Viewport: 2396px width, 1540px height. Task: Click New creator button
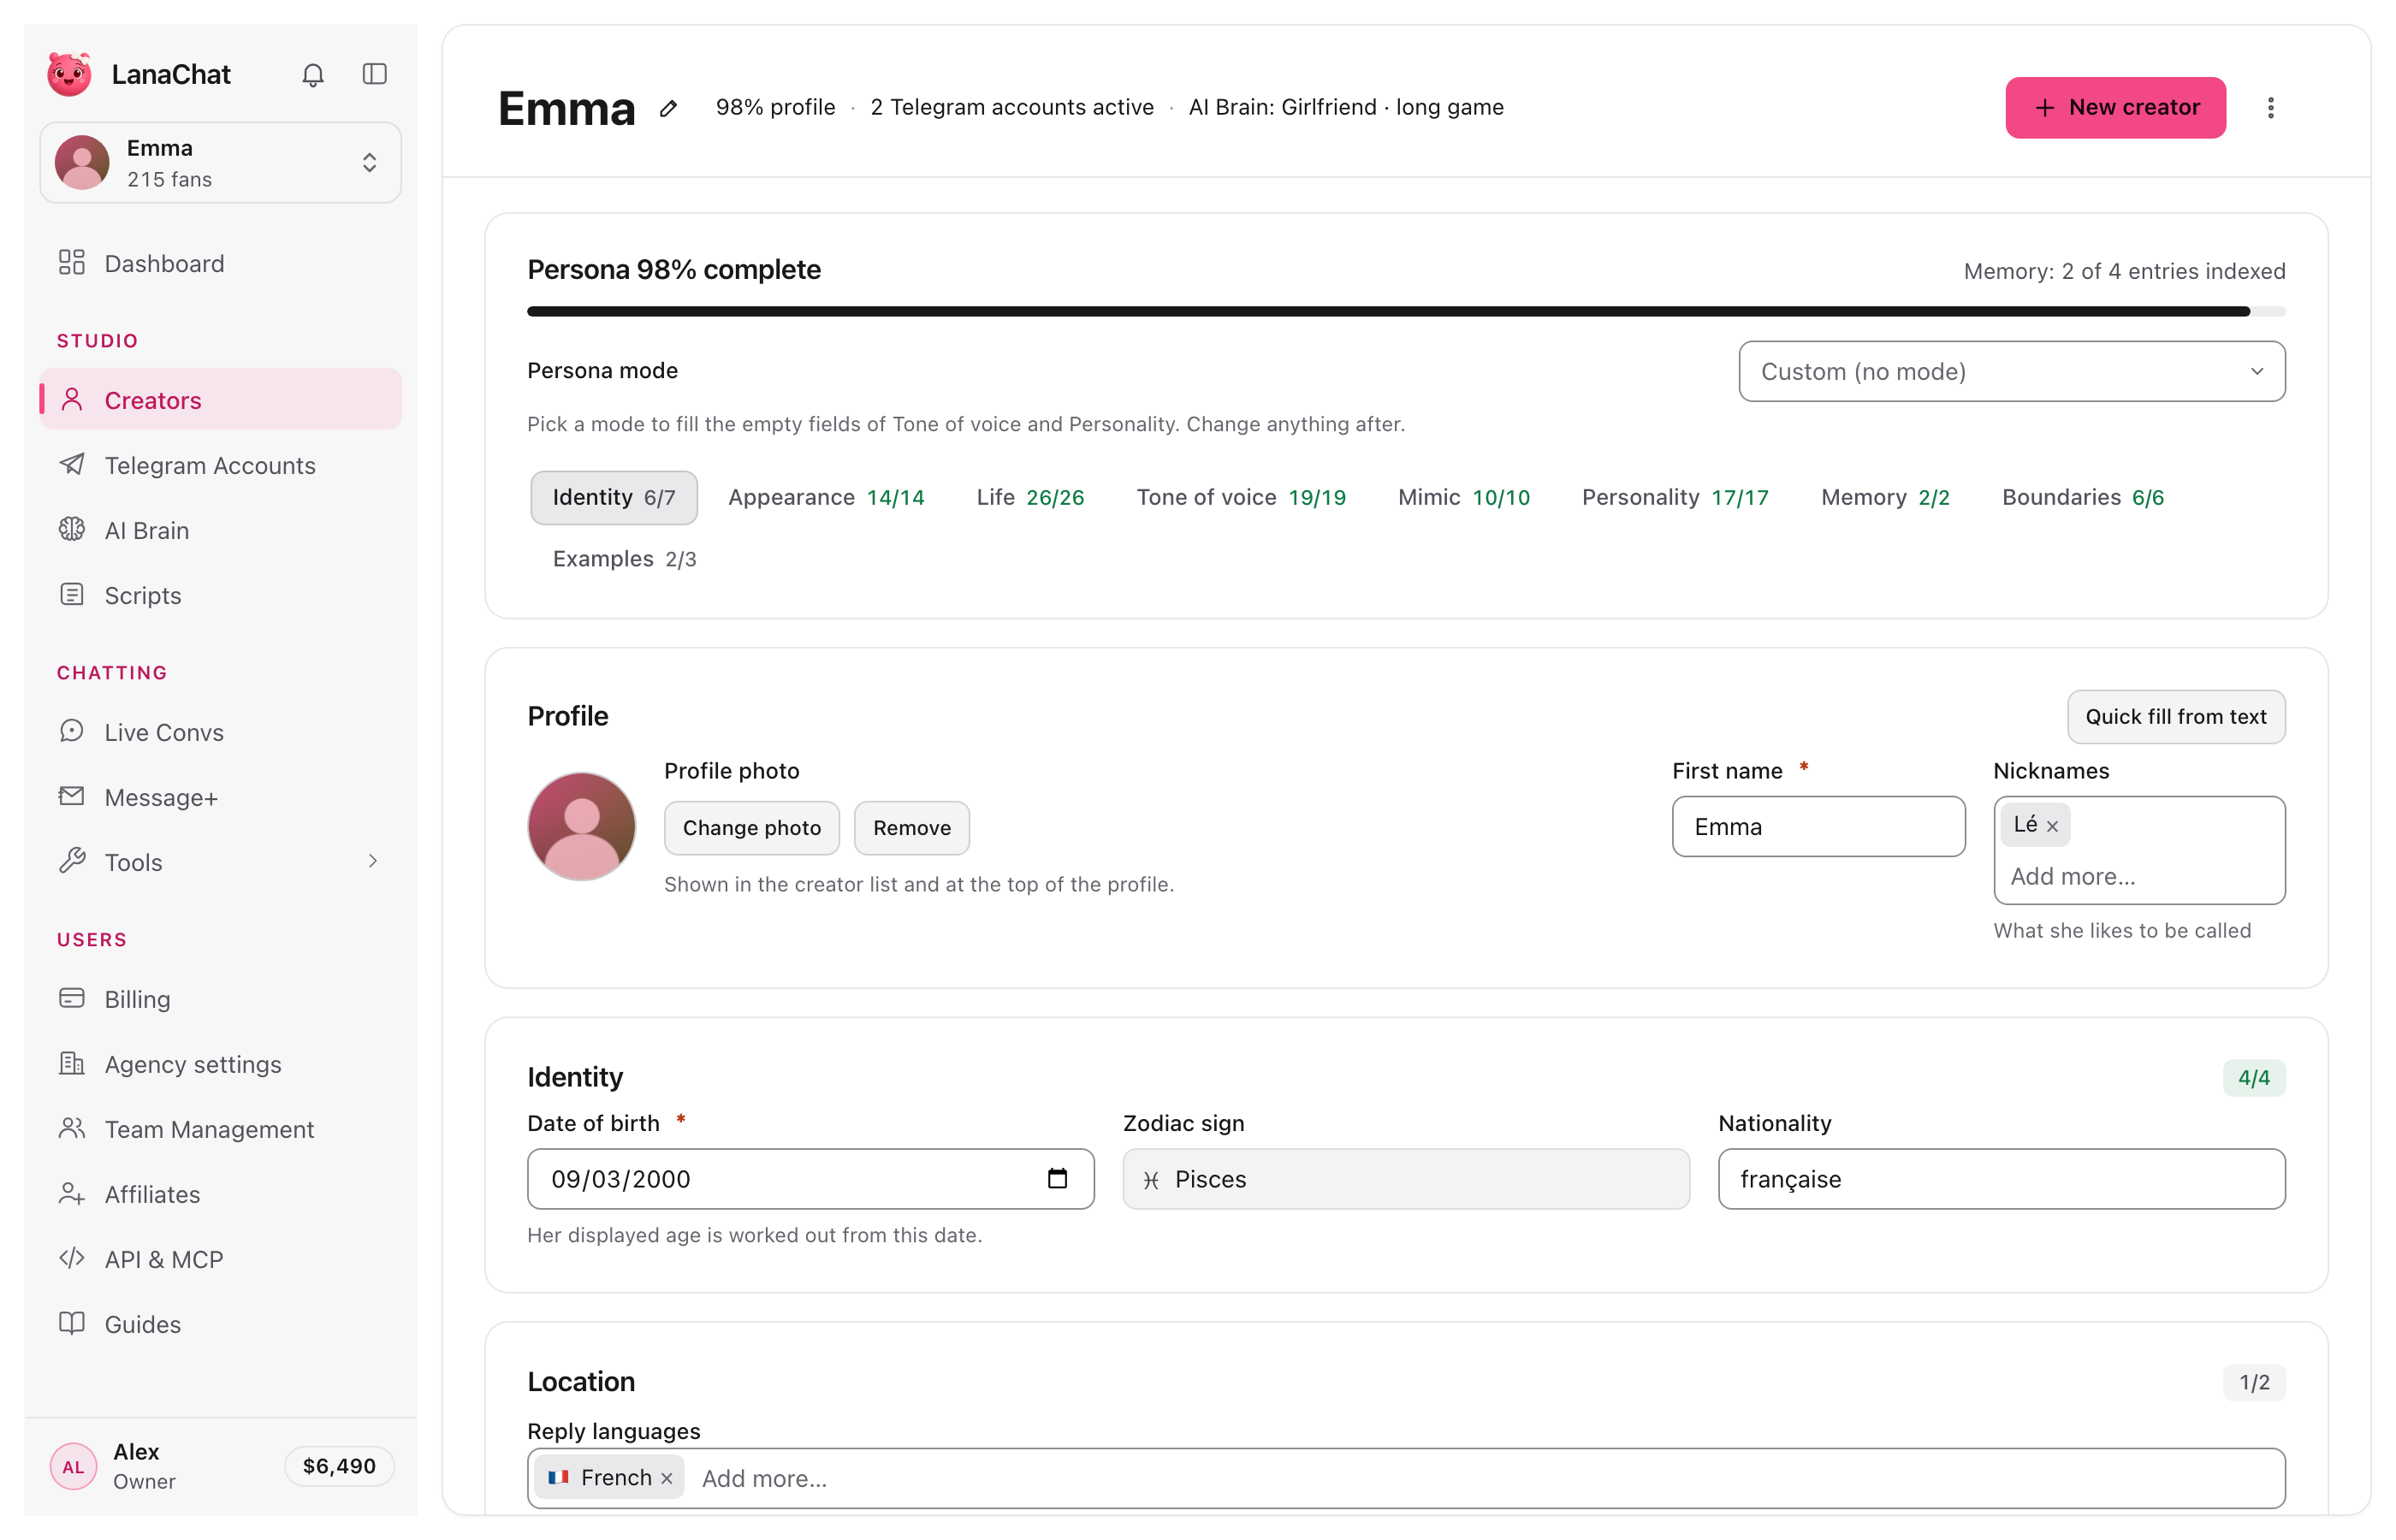(2115, 108)
